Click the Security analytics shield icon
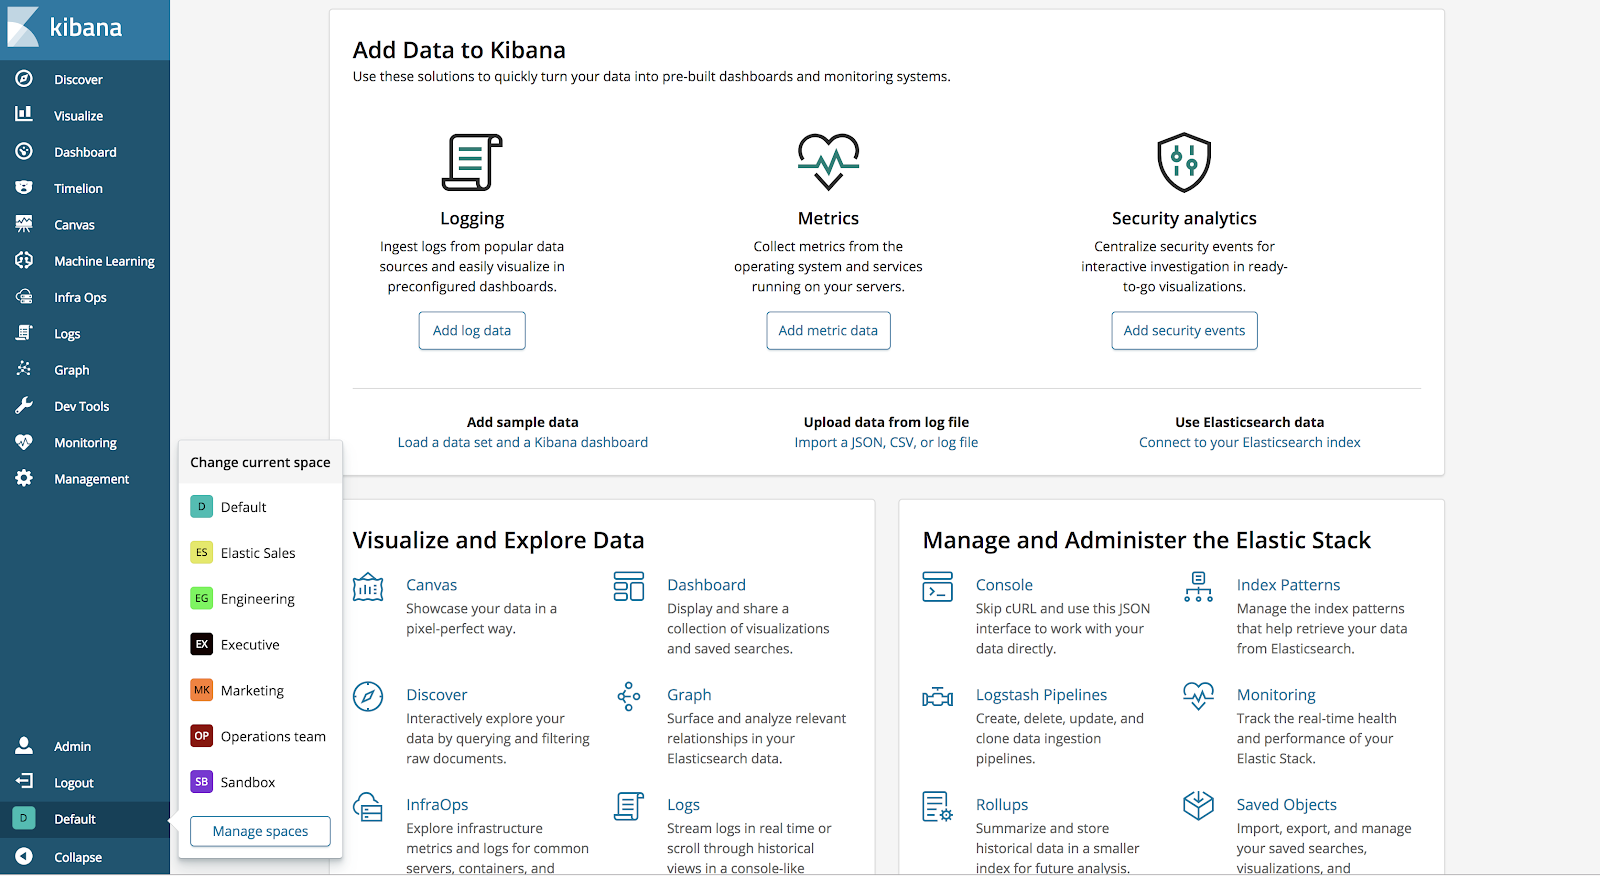The height and width of the screenshot is (879, 1600). pos(1184,162)
